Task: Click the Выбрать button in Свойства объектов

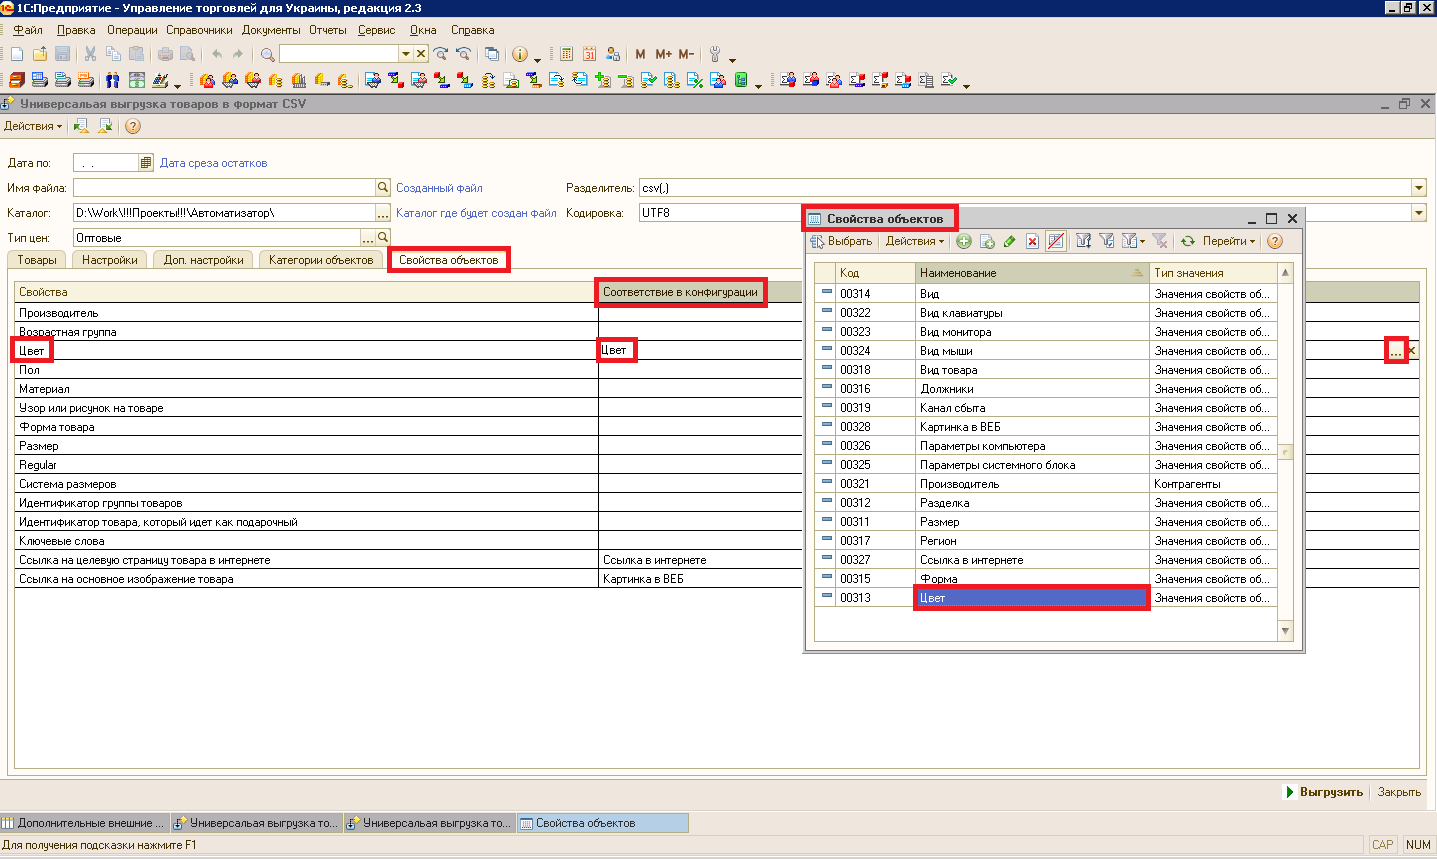Action: coord(842,241)
